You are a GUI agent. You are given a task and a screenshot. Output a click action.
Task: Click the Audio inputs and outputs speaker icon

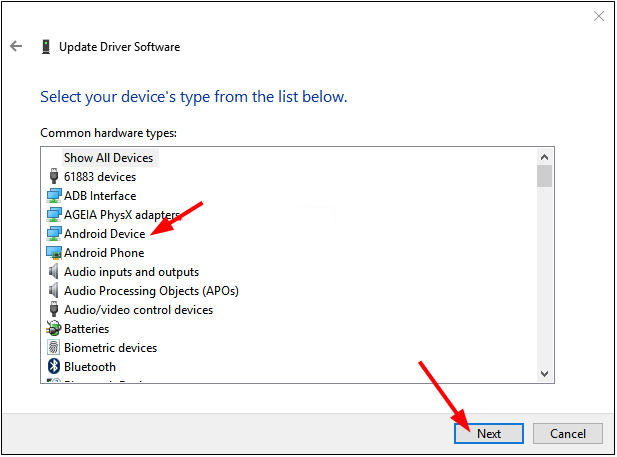(x=54, y=272)
